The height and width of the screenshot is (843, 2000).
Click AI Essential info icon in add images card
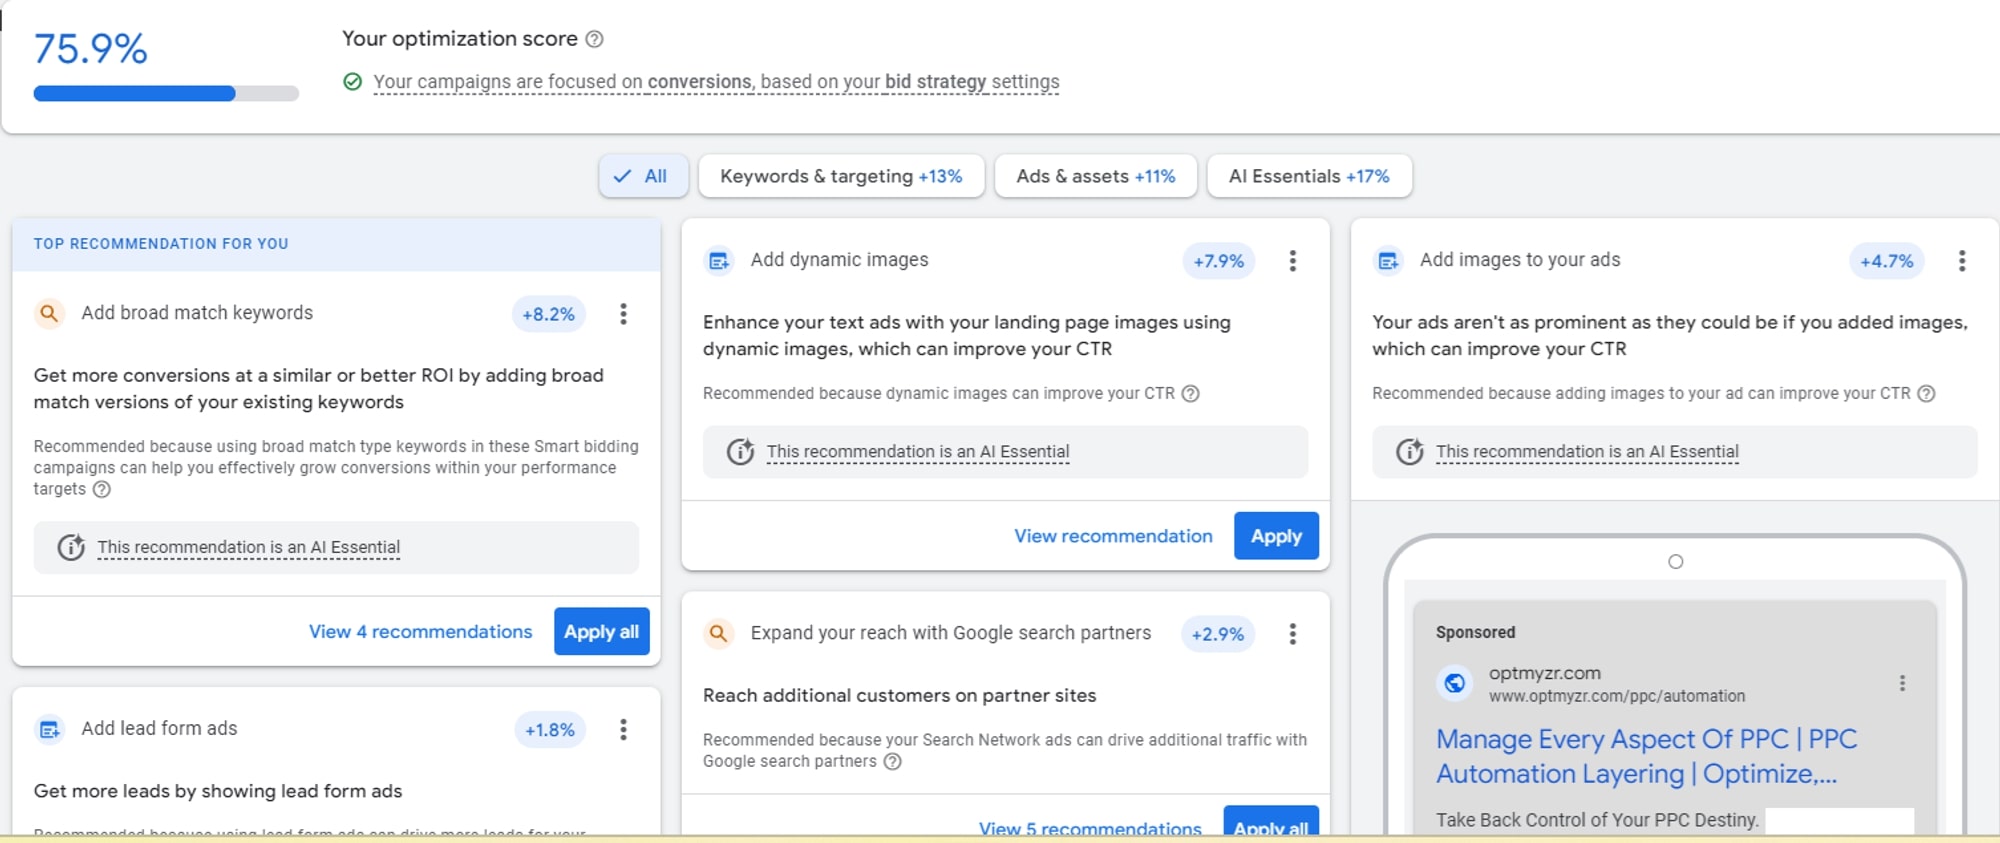point(1409,452)
